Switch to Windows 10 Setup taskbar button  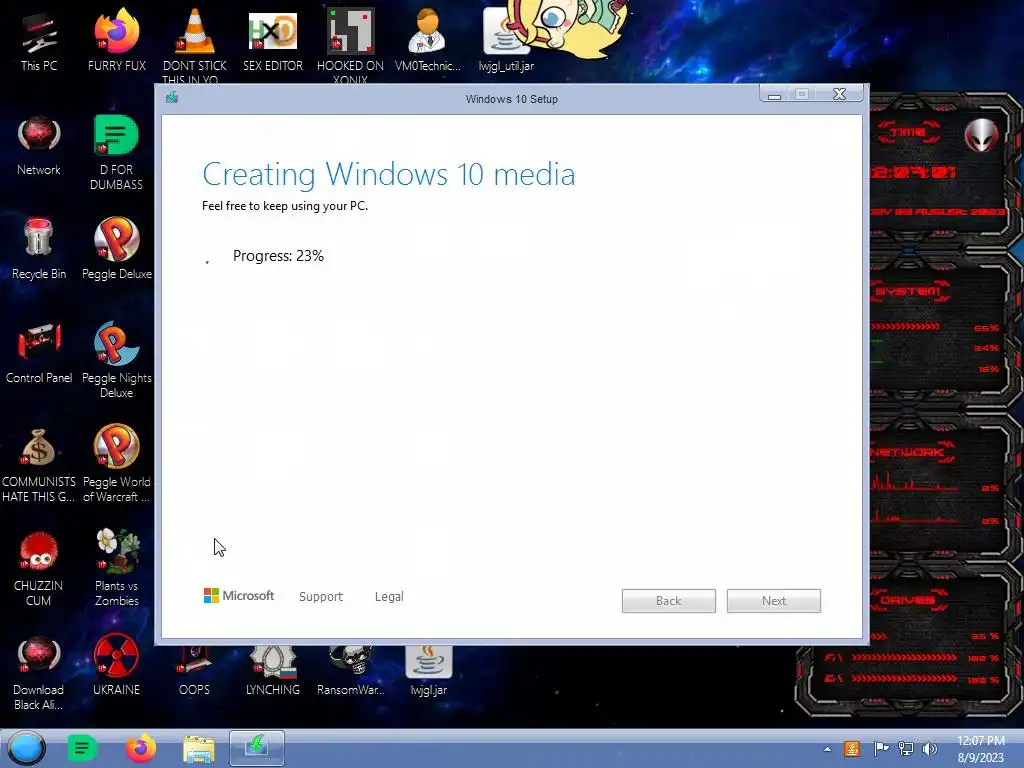point(257,748)
